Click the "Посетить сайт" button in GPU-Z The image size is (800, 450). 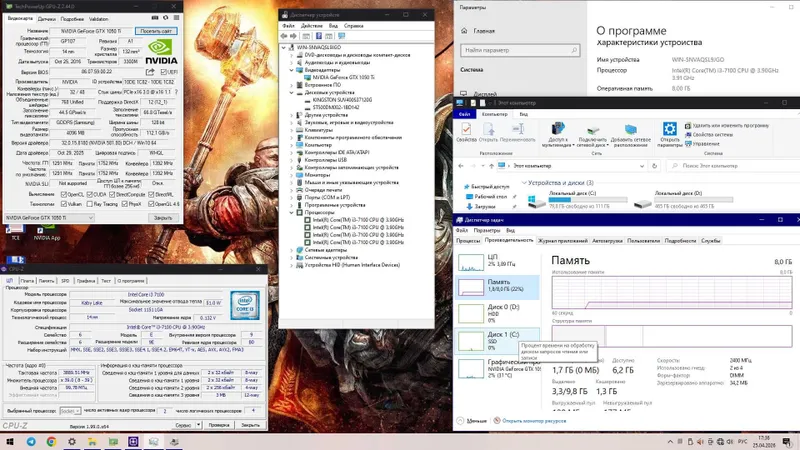pos(156,31)
